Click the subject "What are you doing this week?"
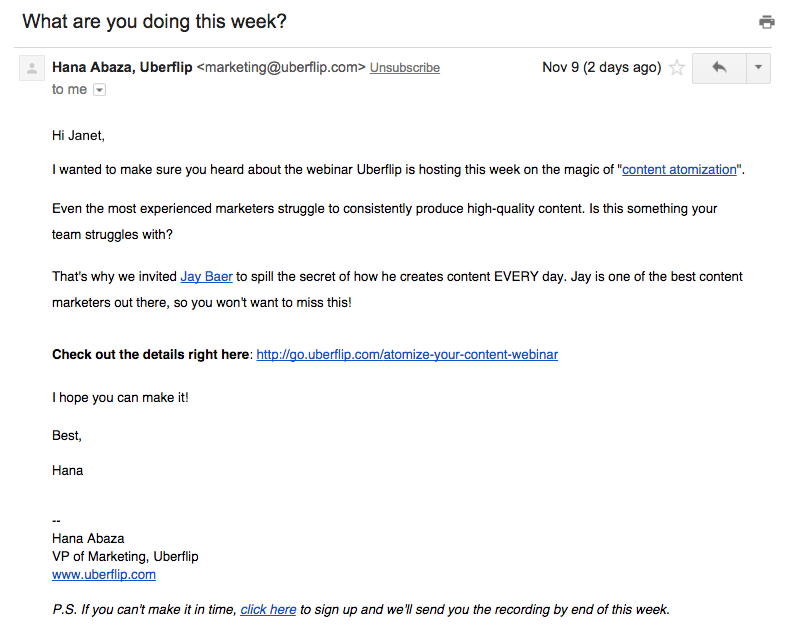The width and height of the screenshot is (795, 625). pos(154,21)
